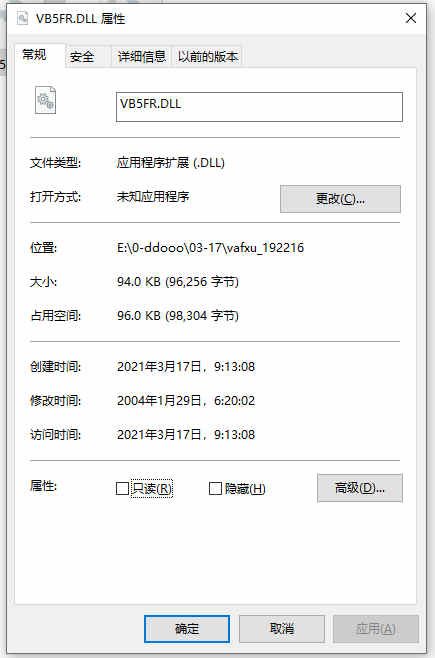435x658 pixels.
Task: Go to the 详细信息 tab
Action: (141, 57)
